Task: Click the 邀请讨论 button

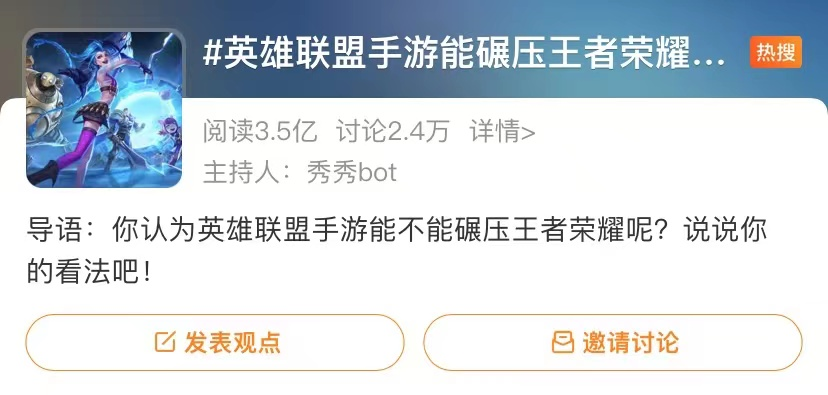Action: coord(613,342)
